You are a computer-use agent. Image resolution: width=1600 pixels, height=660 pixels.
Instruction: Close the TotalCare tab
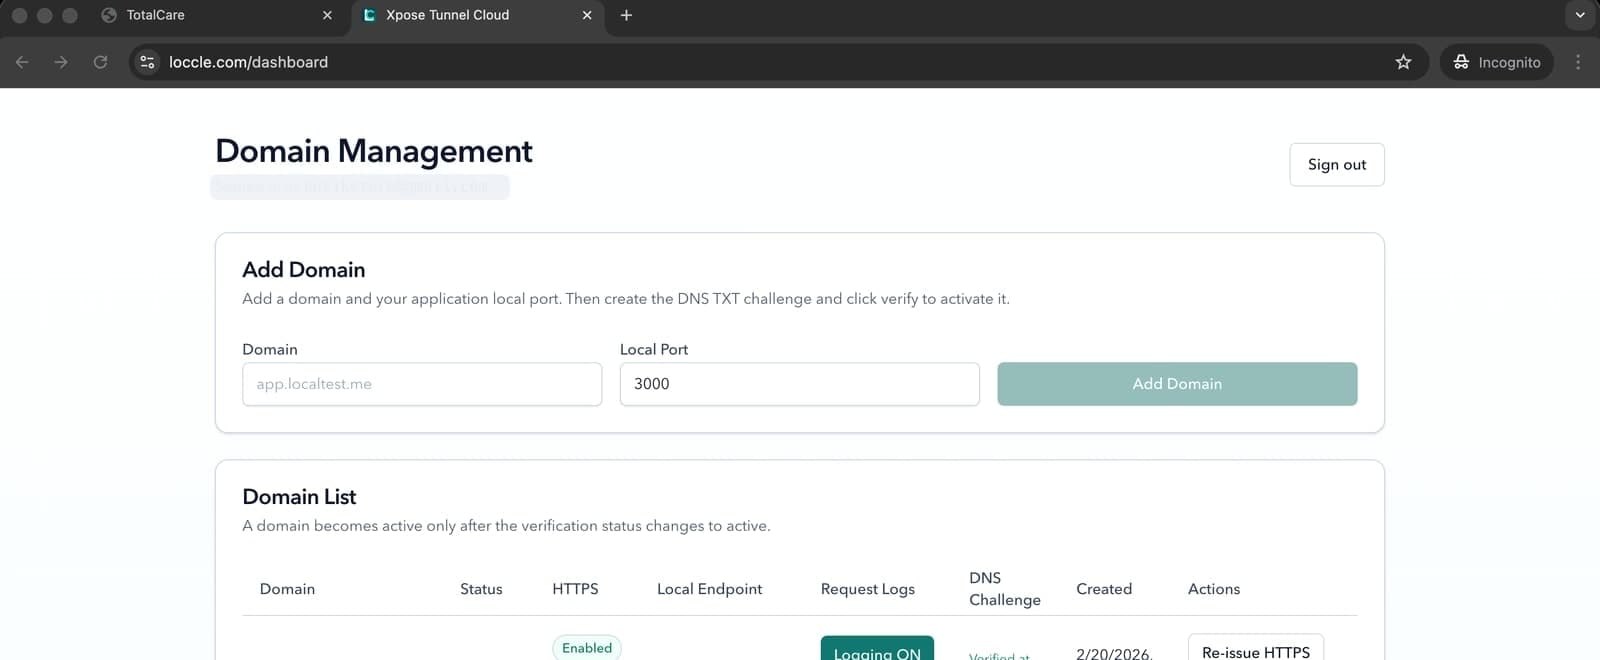pyautogui.click(x=327, y=15)
